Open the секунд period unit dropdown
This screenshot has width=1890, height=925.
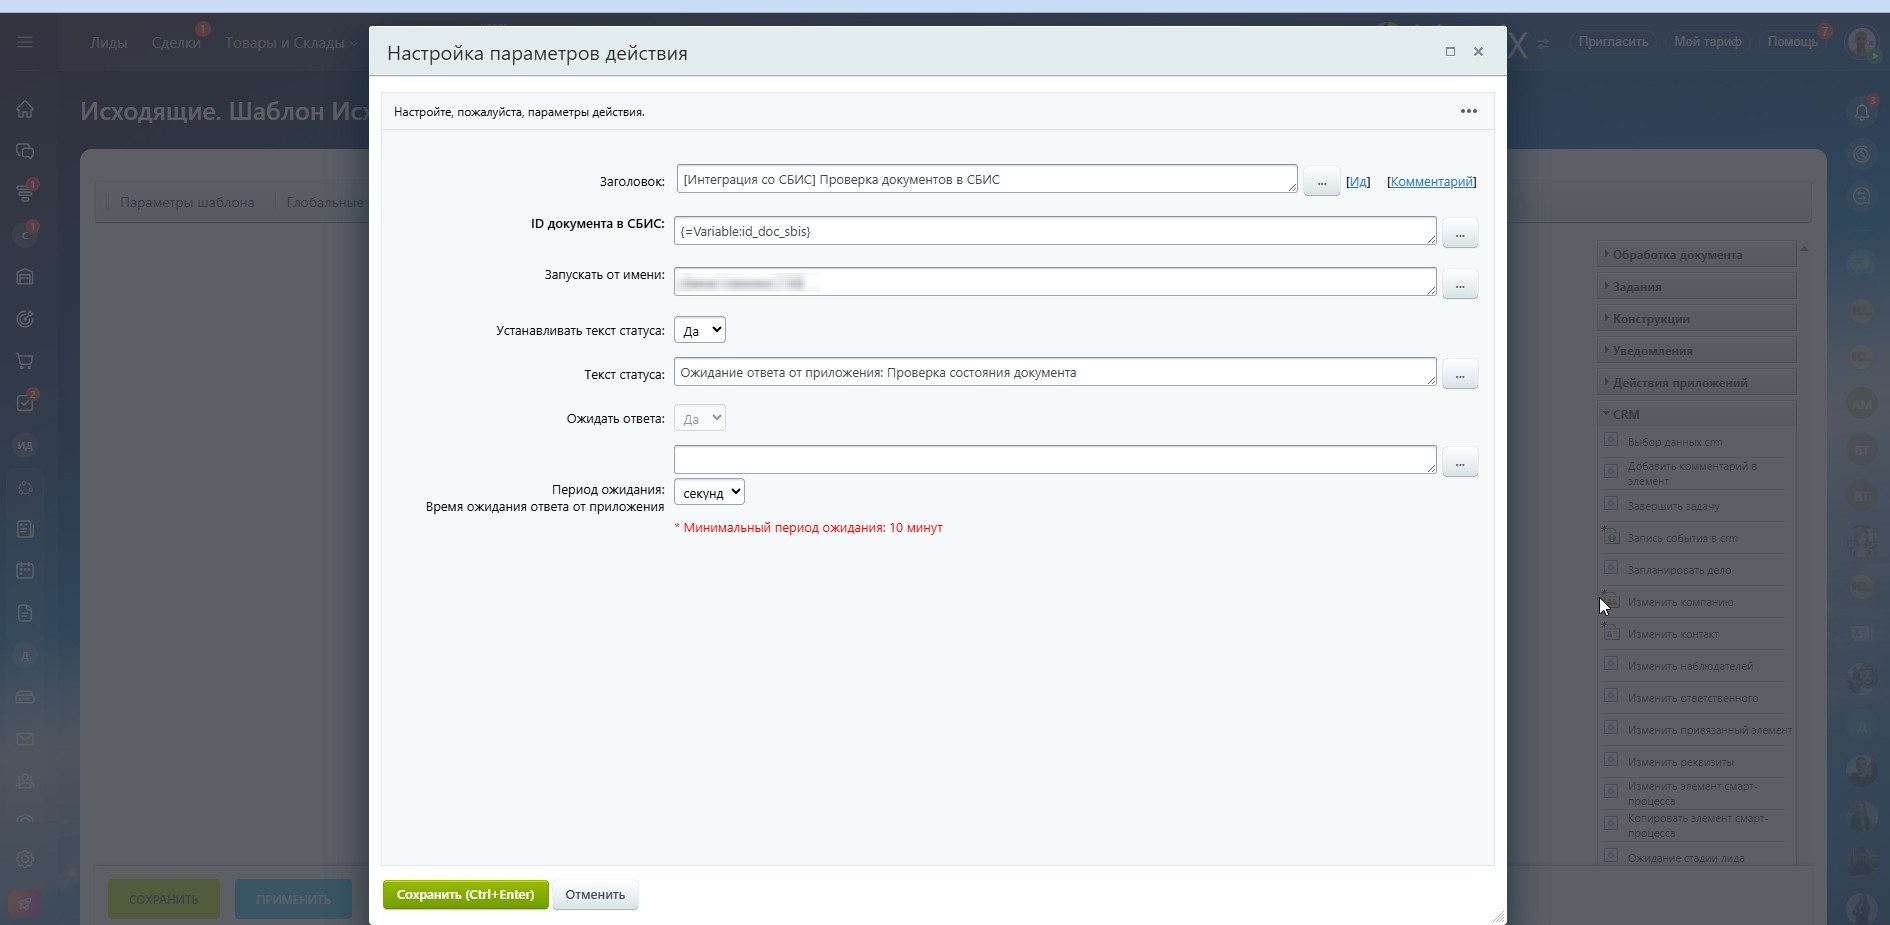pos(709,492)
